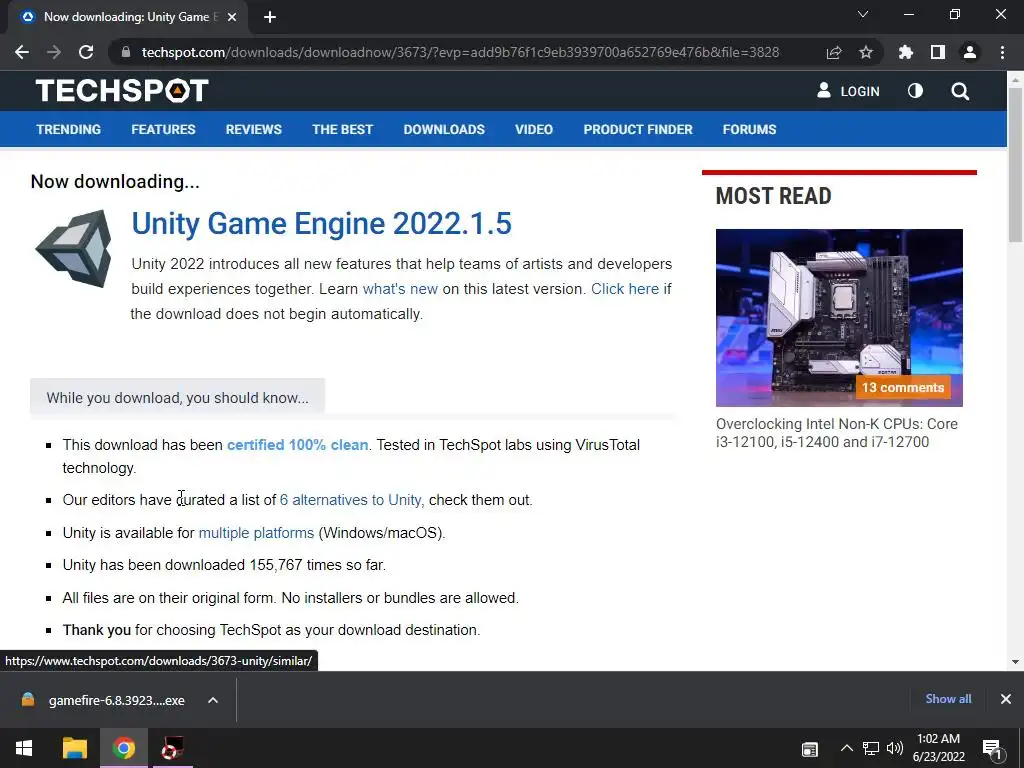Open PRODUCT FINDER
This screenshot has width=1024, height=768.
[x=638, y=129]
